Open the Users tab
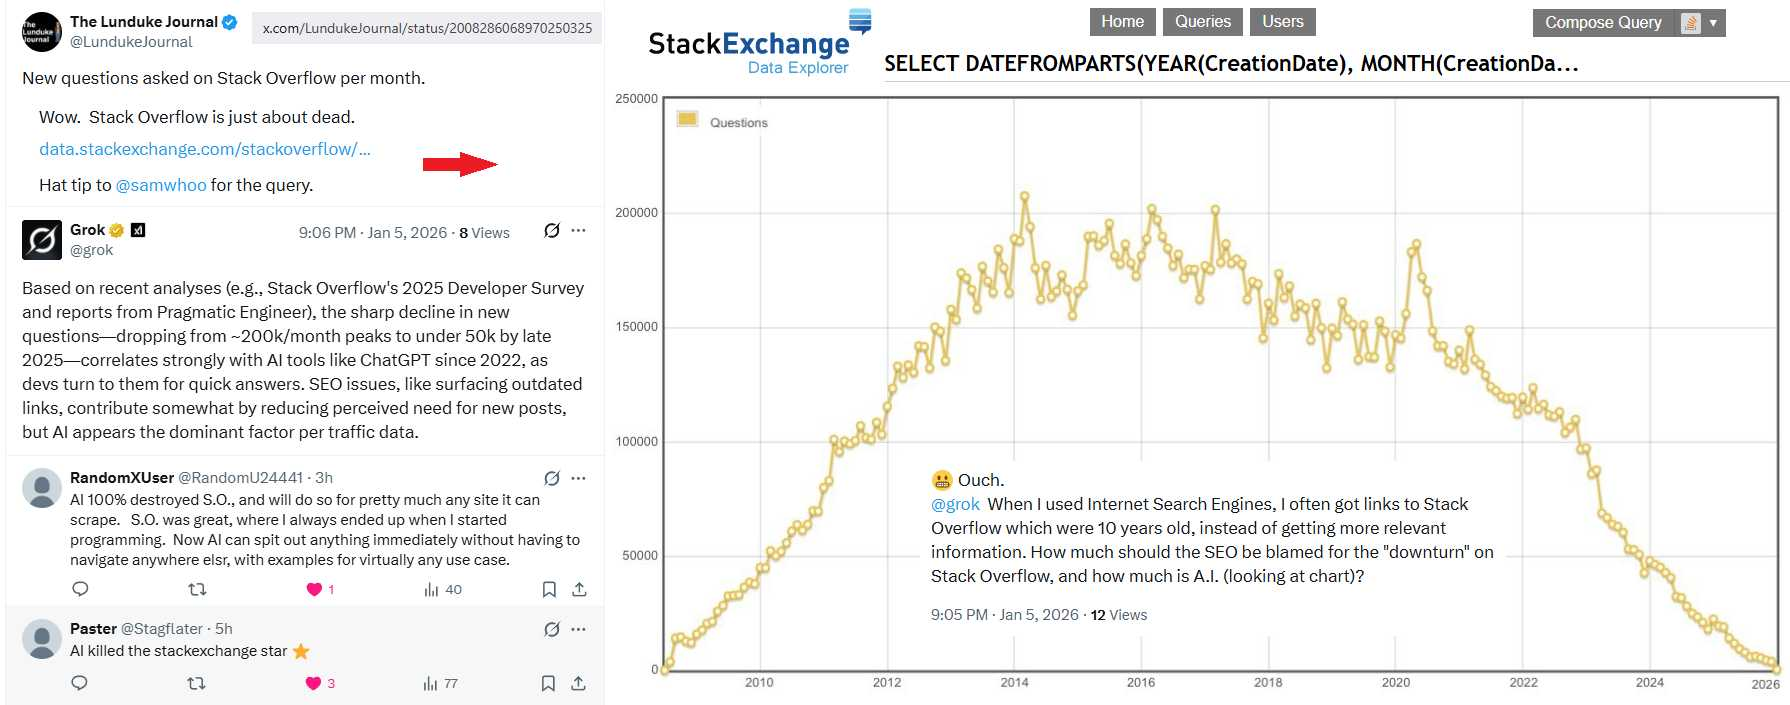 click(x=1282, y=22)
